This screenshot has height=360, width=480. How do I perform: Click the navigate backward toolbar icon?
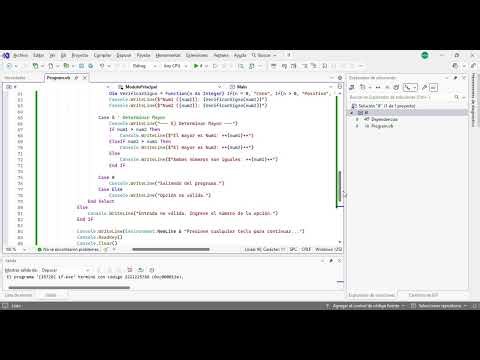point(9,66)
